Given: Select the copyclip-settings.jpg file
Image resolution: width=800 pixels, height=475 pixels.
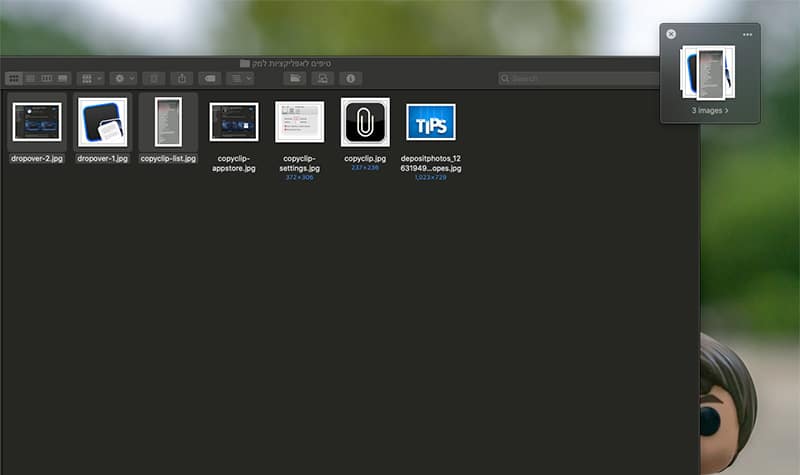Looking at the screenshot, I should (x=300, y=122).
